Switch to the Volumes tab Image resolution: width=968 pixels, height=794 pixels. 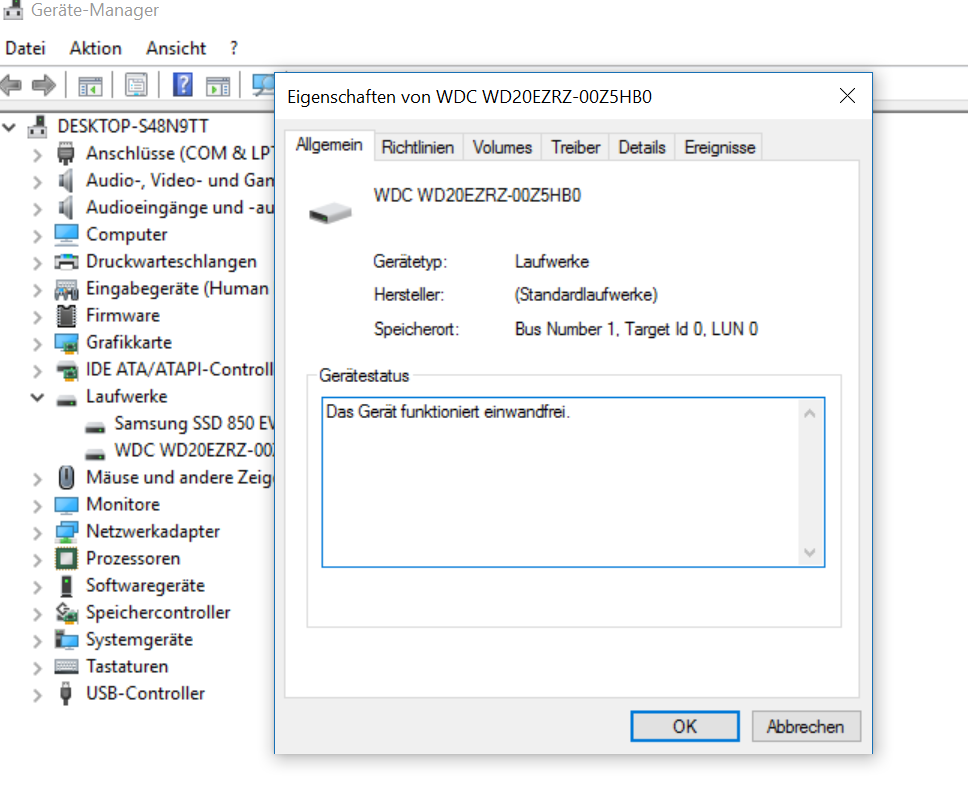[502, 148]
